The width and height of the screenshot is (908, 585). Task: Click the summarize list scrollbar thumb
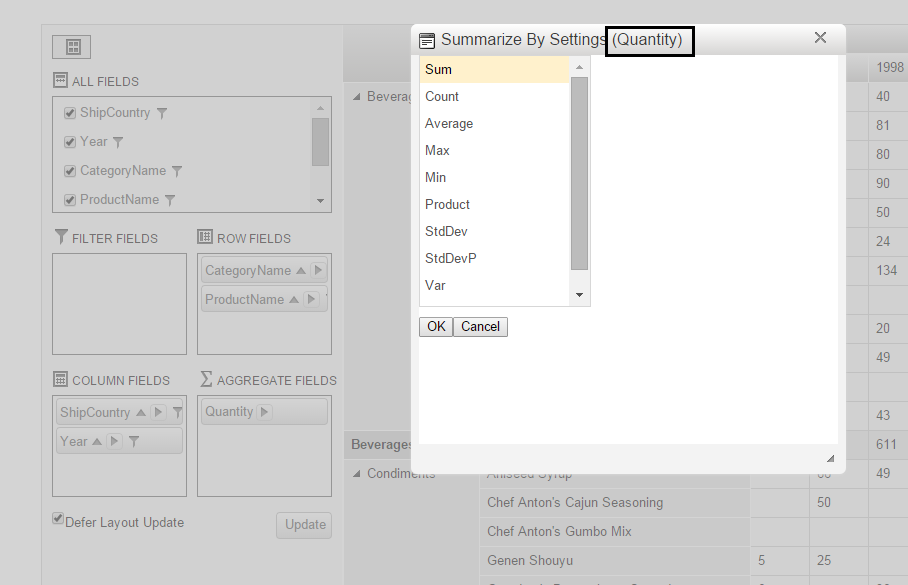point(579,174)
